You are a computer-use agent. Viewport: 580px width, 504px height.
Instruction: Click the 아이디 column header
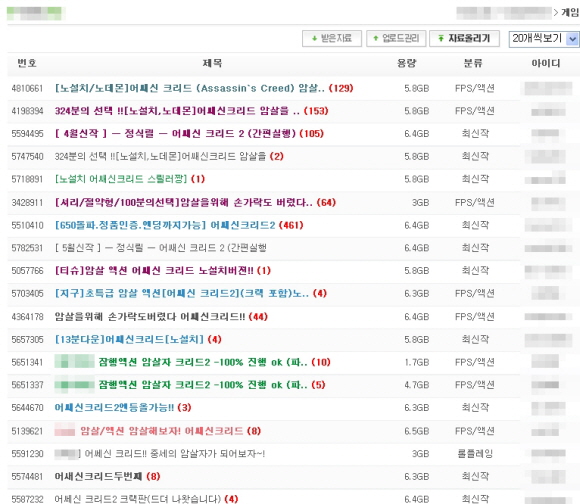tap(546, 63)
